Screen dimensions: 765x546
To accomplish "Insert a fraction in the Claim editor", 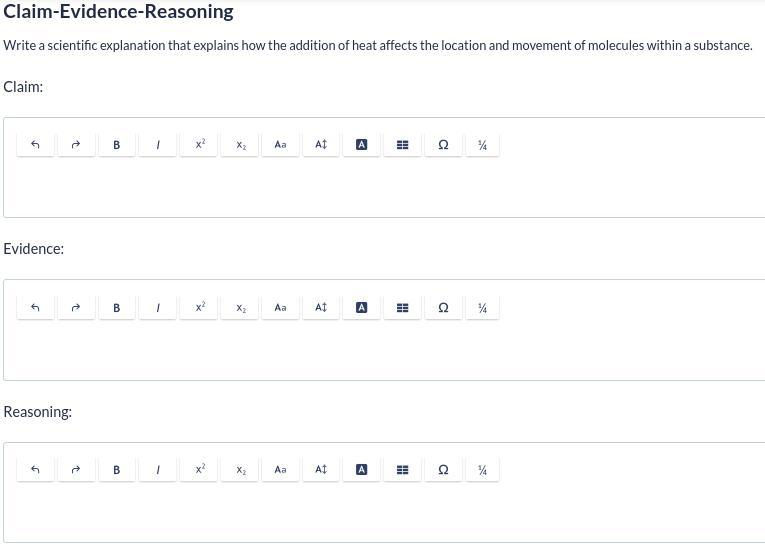I will (x=482, y=145).
